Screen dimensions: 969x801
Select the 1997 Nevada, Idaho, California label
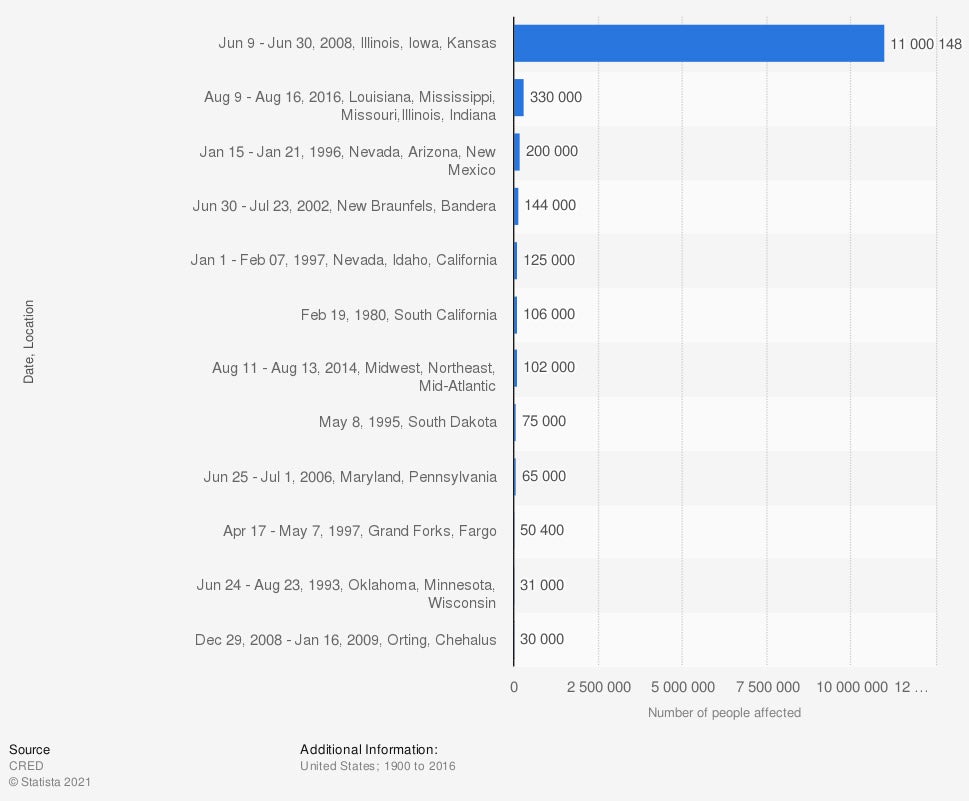point(343,260)
